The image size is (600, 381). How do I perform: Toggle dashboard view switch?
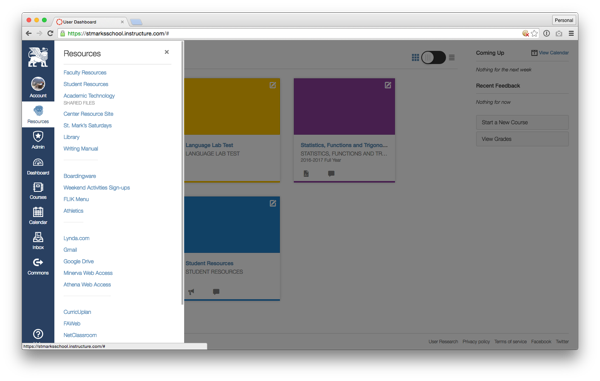[433, 57]
